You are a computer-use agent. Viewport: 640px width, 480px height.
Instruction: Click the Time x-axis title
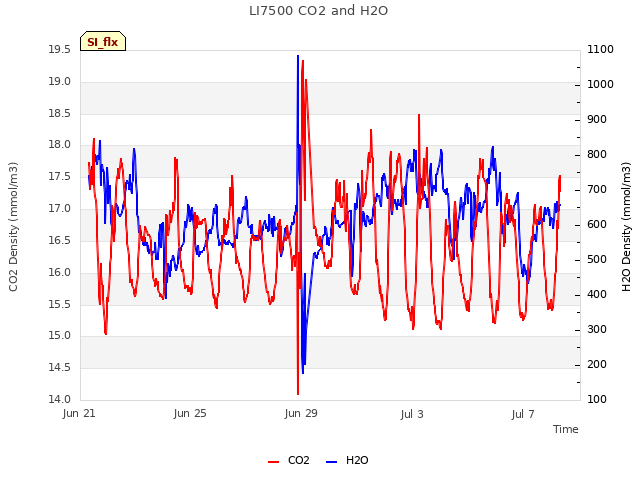tap(566, 429)
